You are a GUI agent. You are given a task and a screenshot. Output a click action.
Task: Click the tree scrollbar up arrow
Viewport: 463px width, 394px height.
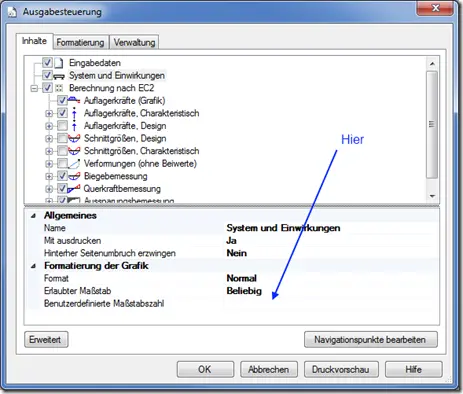click(x=432, y=64)
